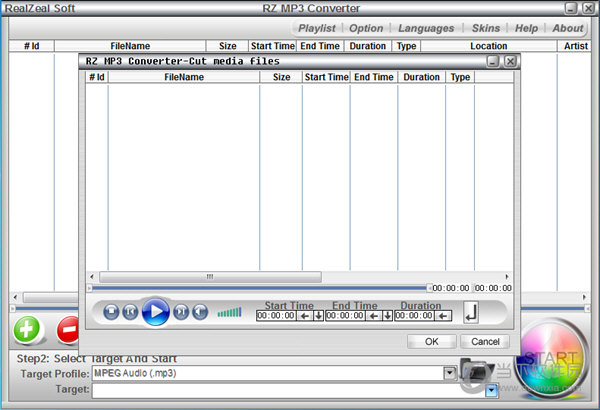Adjust the green volume level bars
The width and height of the screenshot is (600, 410).
point(230,312)
